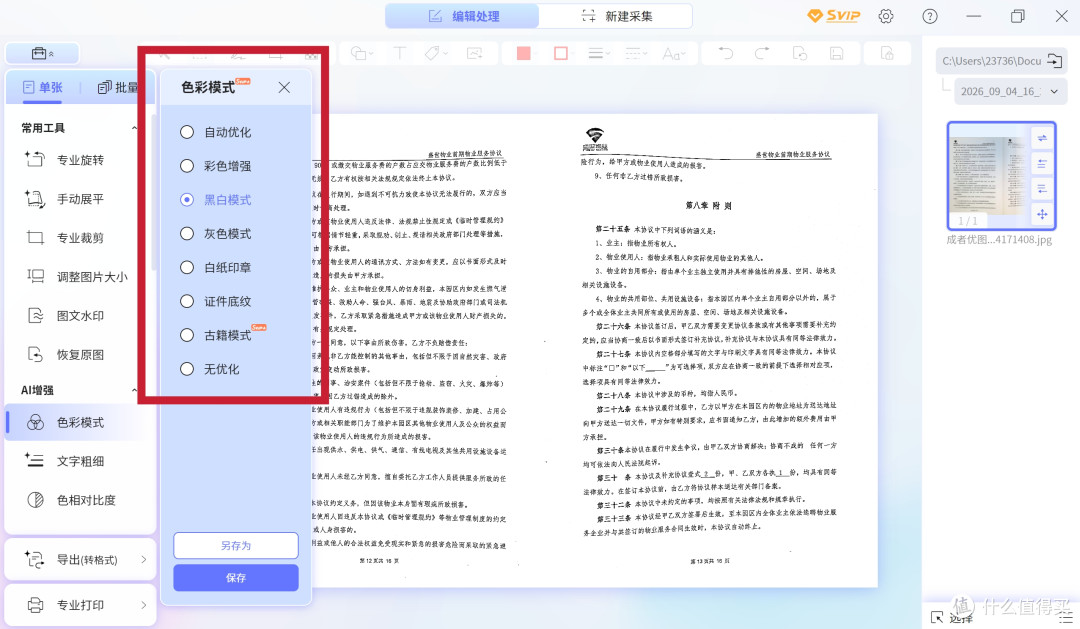Image resolution: width=1080 pixels, height=629 pixels.
Task: Click the undo arrow icon
Action: click(725, 54)
